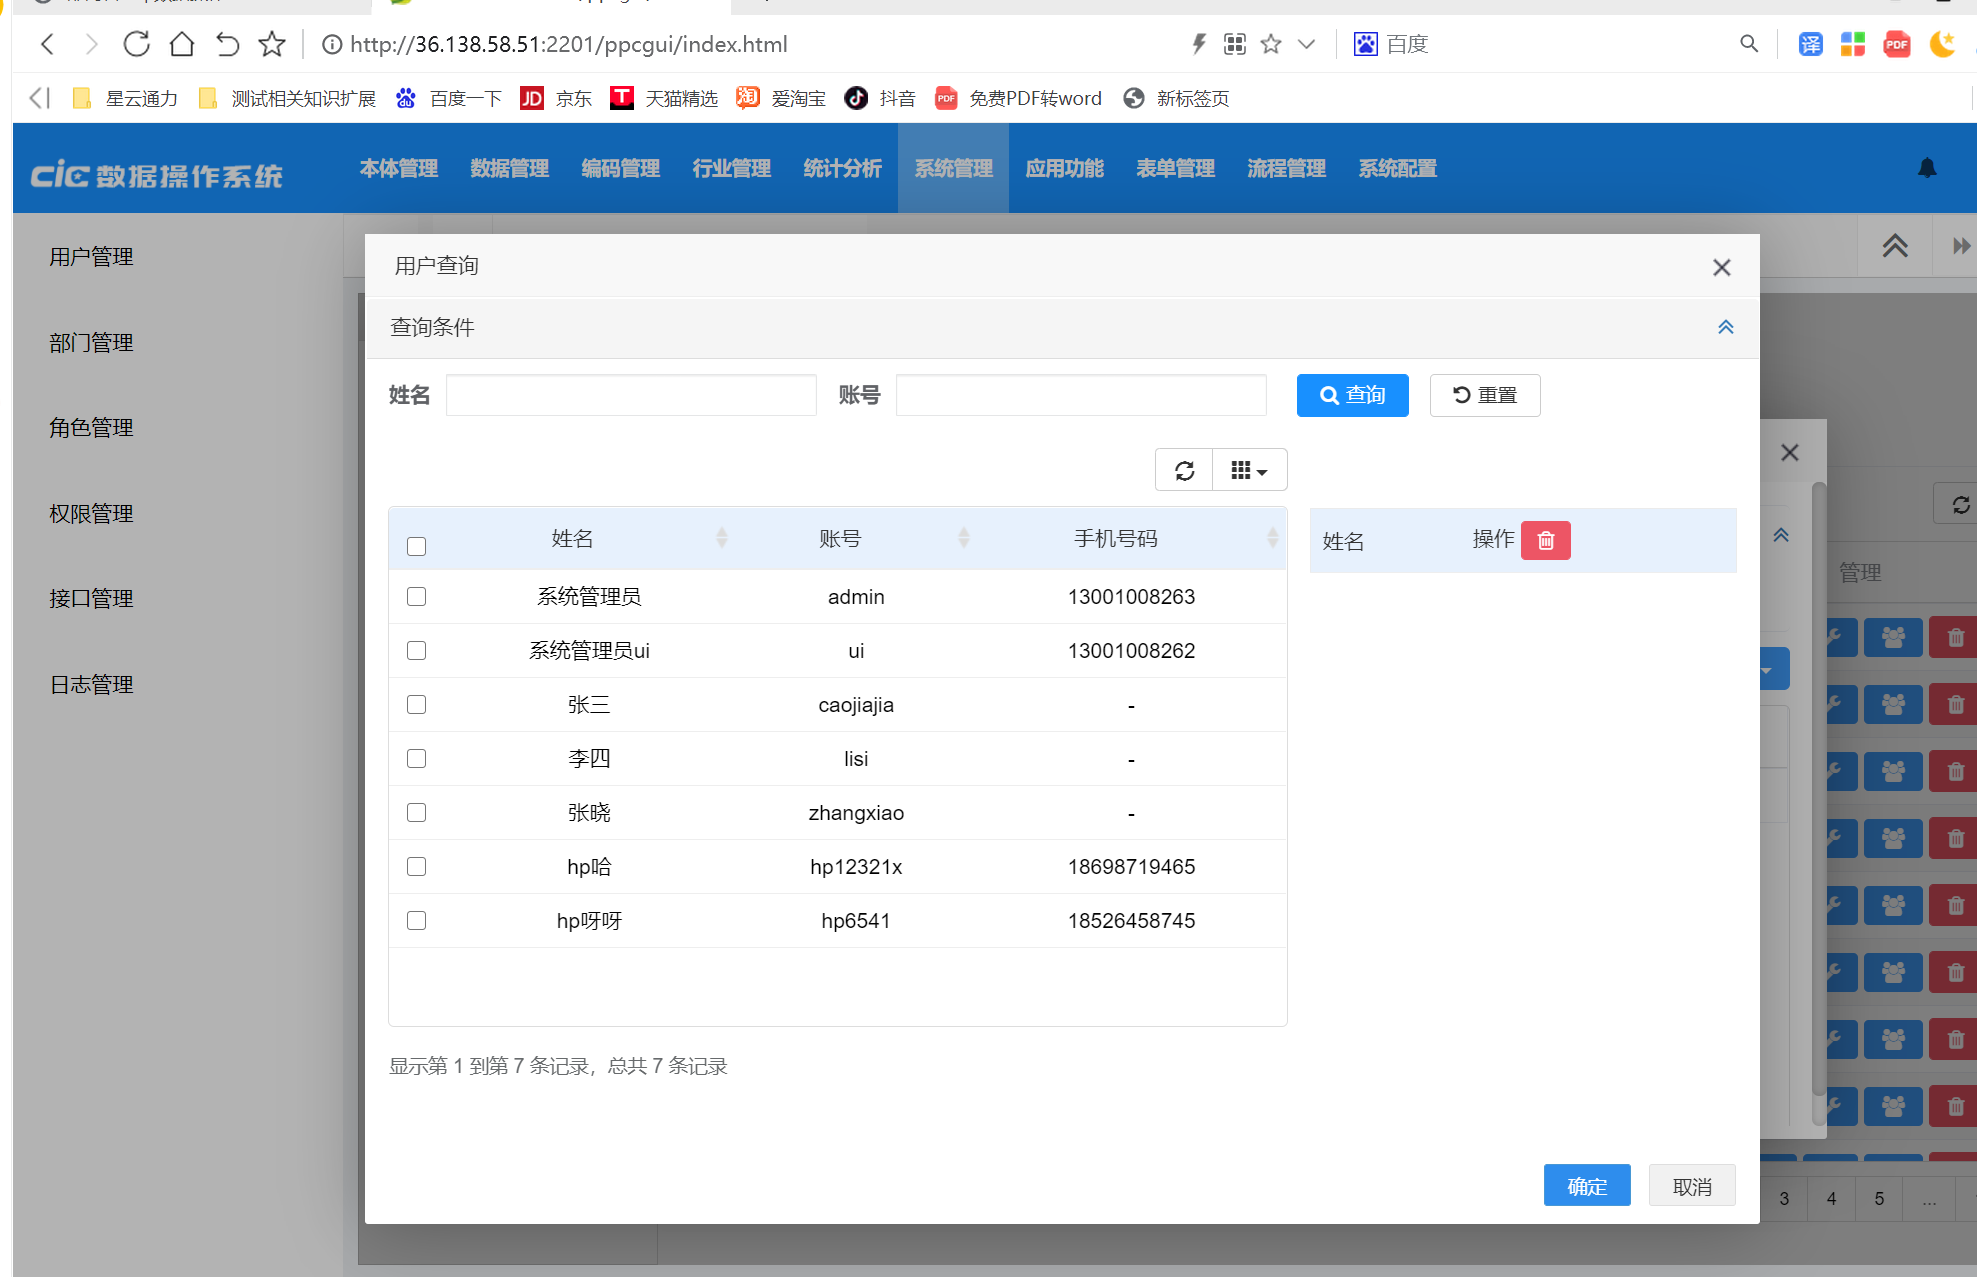Viewport: 1977px width, 1277px height.
Task: Click the browser home icon
Action: pos(181,44)
